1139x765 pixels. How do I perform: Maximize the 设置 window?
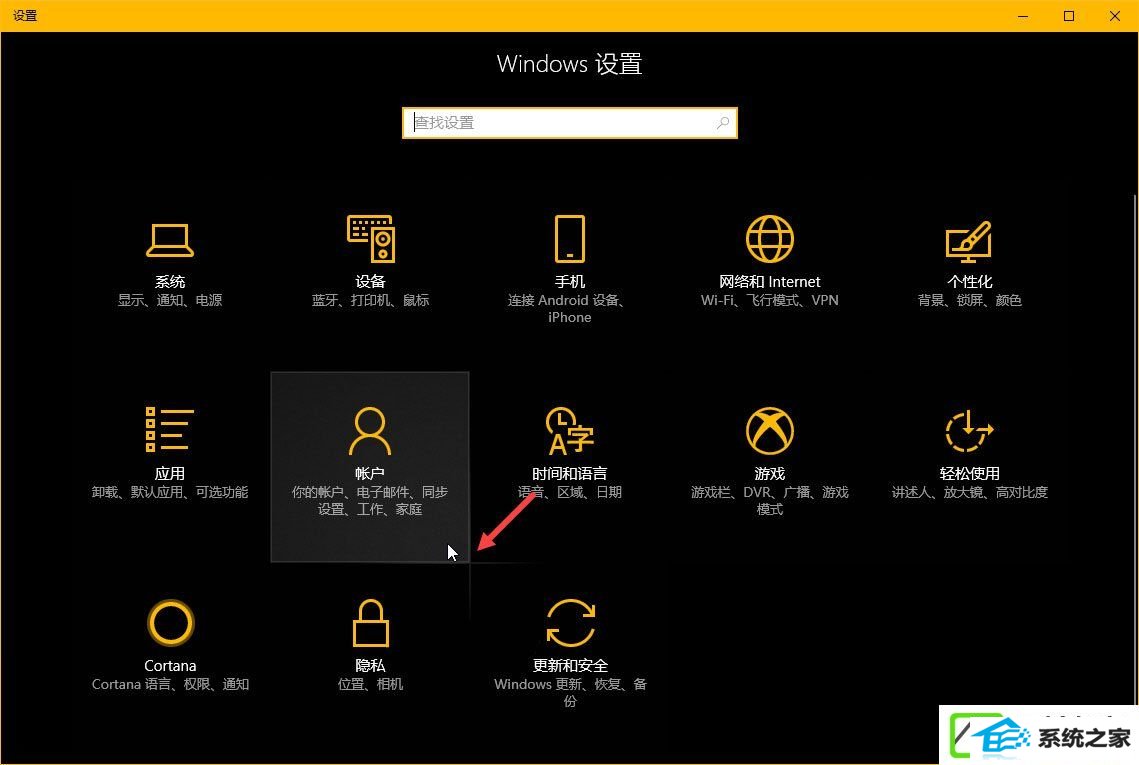click(1069, 16)
